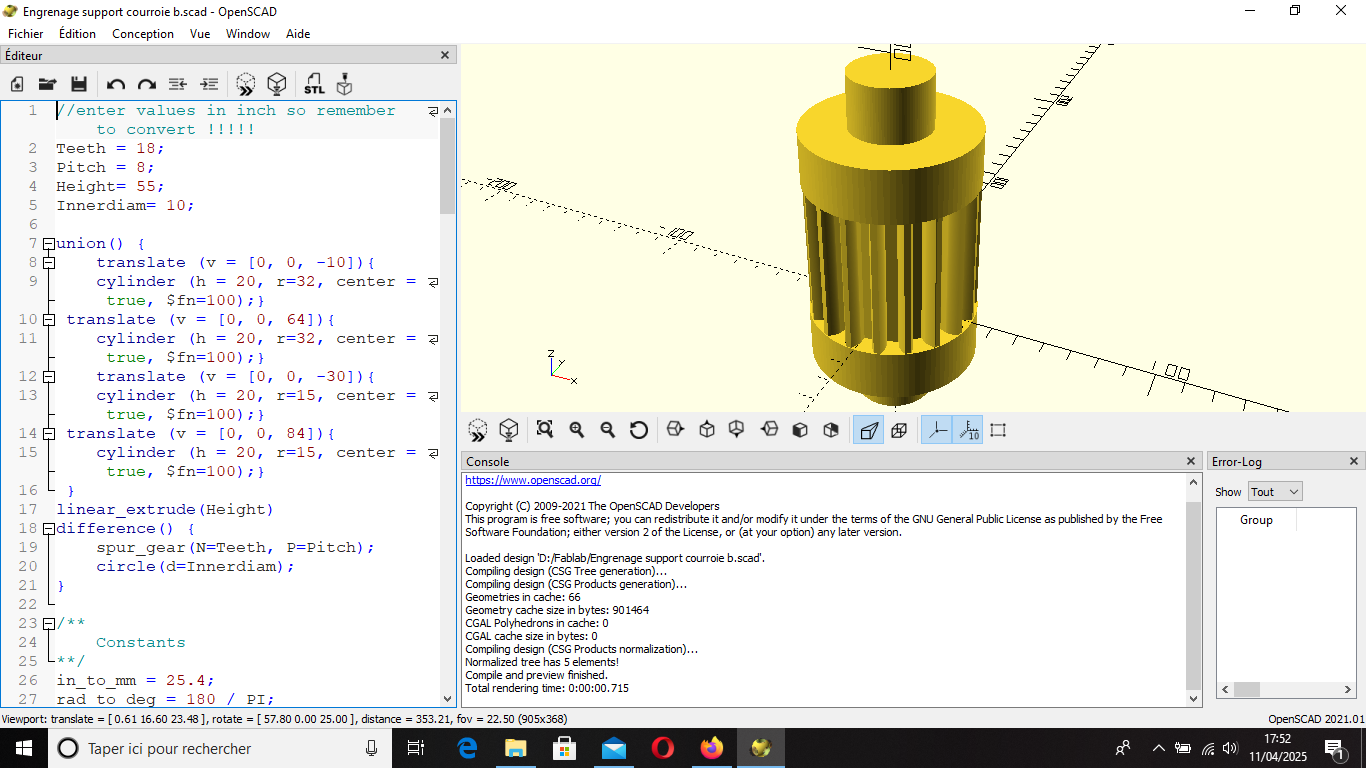Click the View All icon below the viewport
The width and height of the screenshot is (1366, 768).
click(x=545, y=430)
